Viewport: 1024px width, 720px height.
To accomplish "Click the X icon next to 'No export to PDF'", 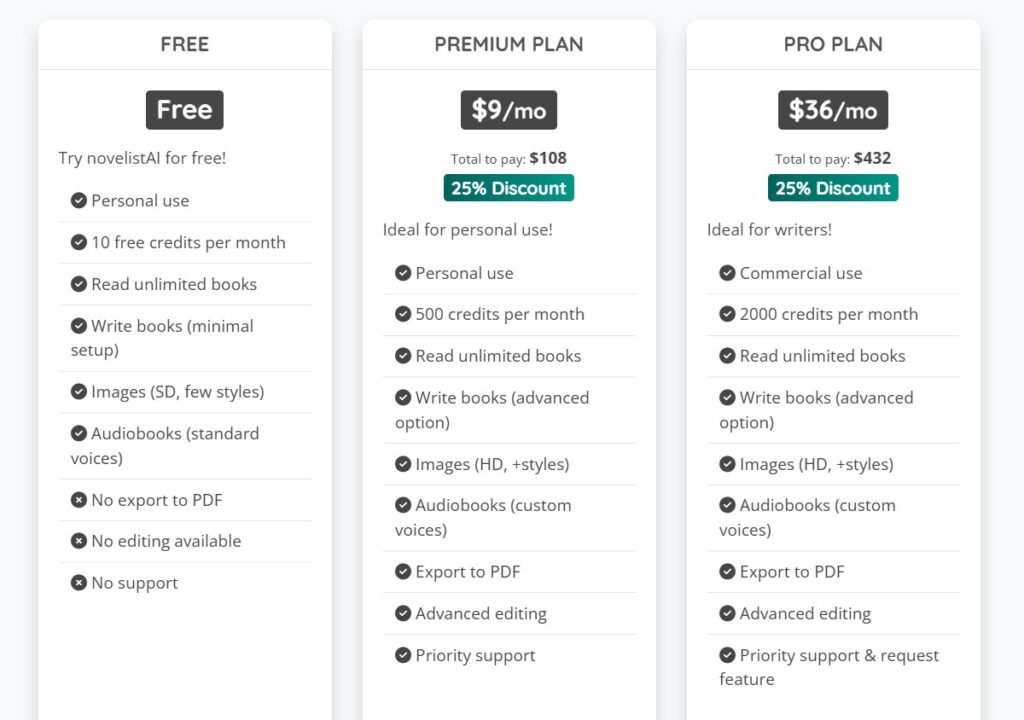I will tap(79, 500).
